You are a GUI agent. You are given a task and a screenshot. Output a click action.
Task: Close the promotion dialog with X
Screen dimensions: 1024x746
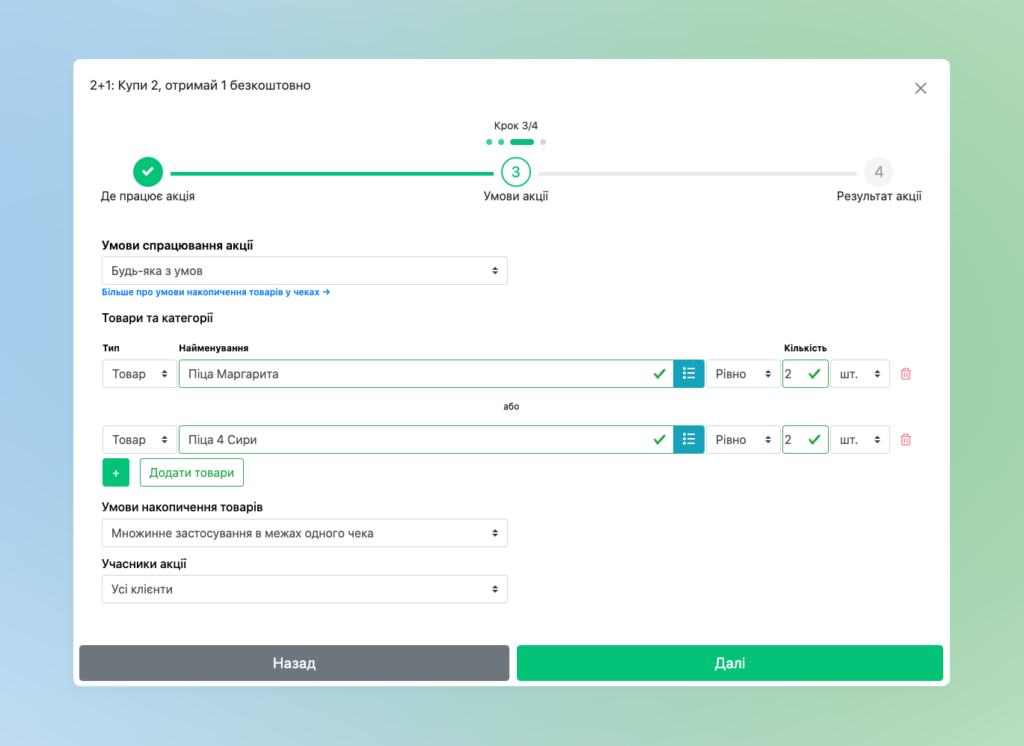(920, 88)
